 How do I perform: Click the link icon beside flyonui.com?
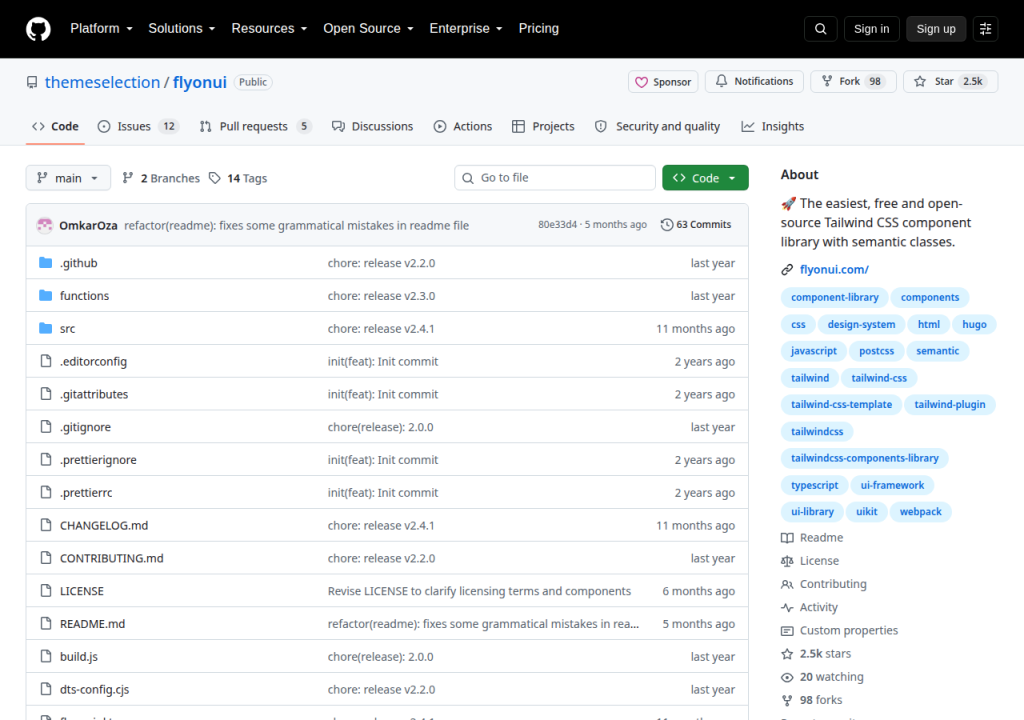(787, 270)
